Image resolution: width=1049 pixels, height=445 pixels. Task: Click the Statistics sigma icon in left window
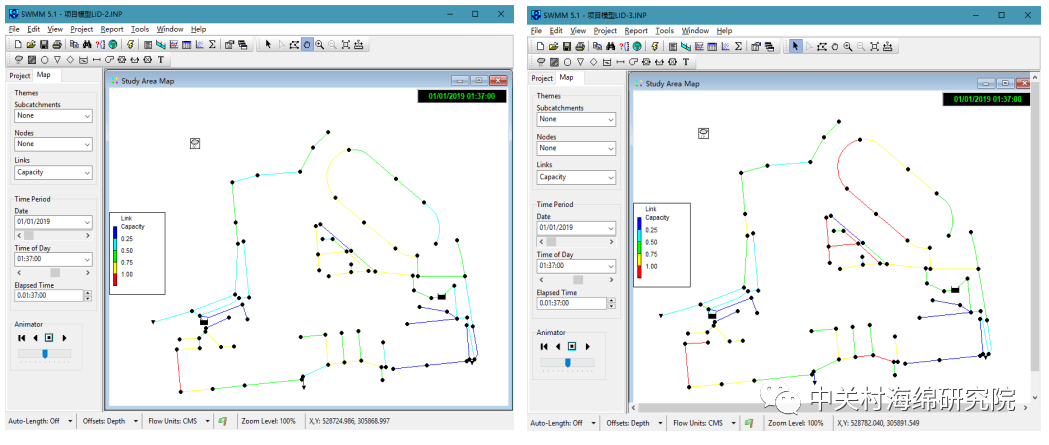pos(212,45)
